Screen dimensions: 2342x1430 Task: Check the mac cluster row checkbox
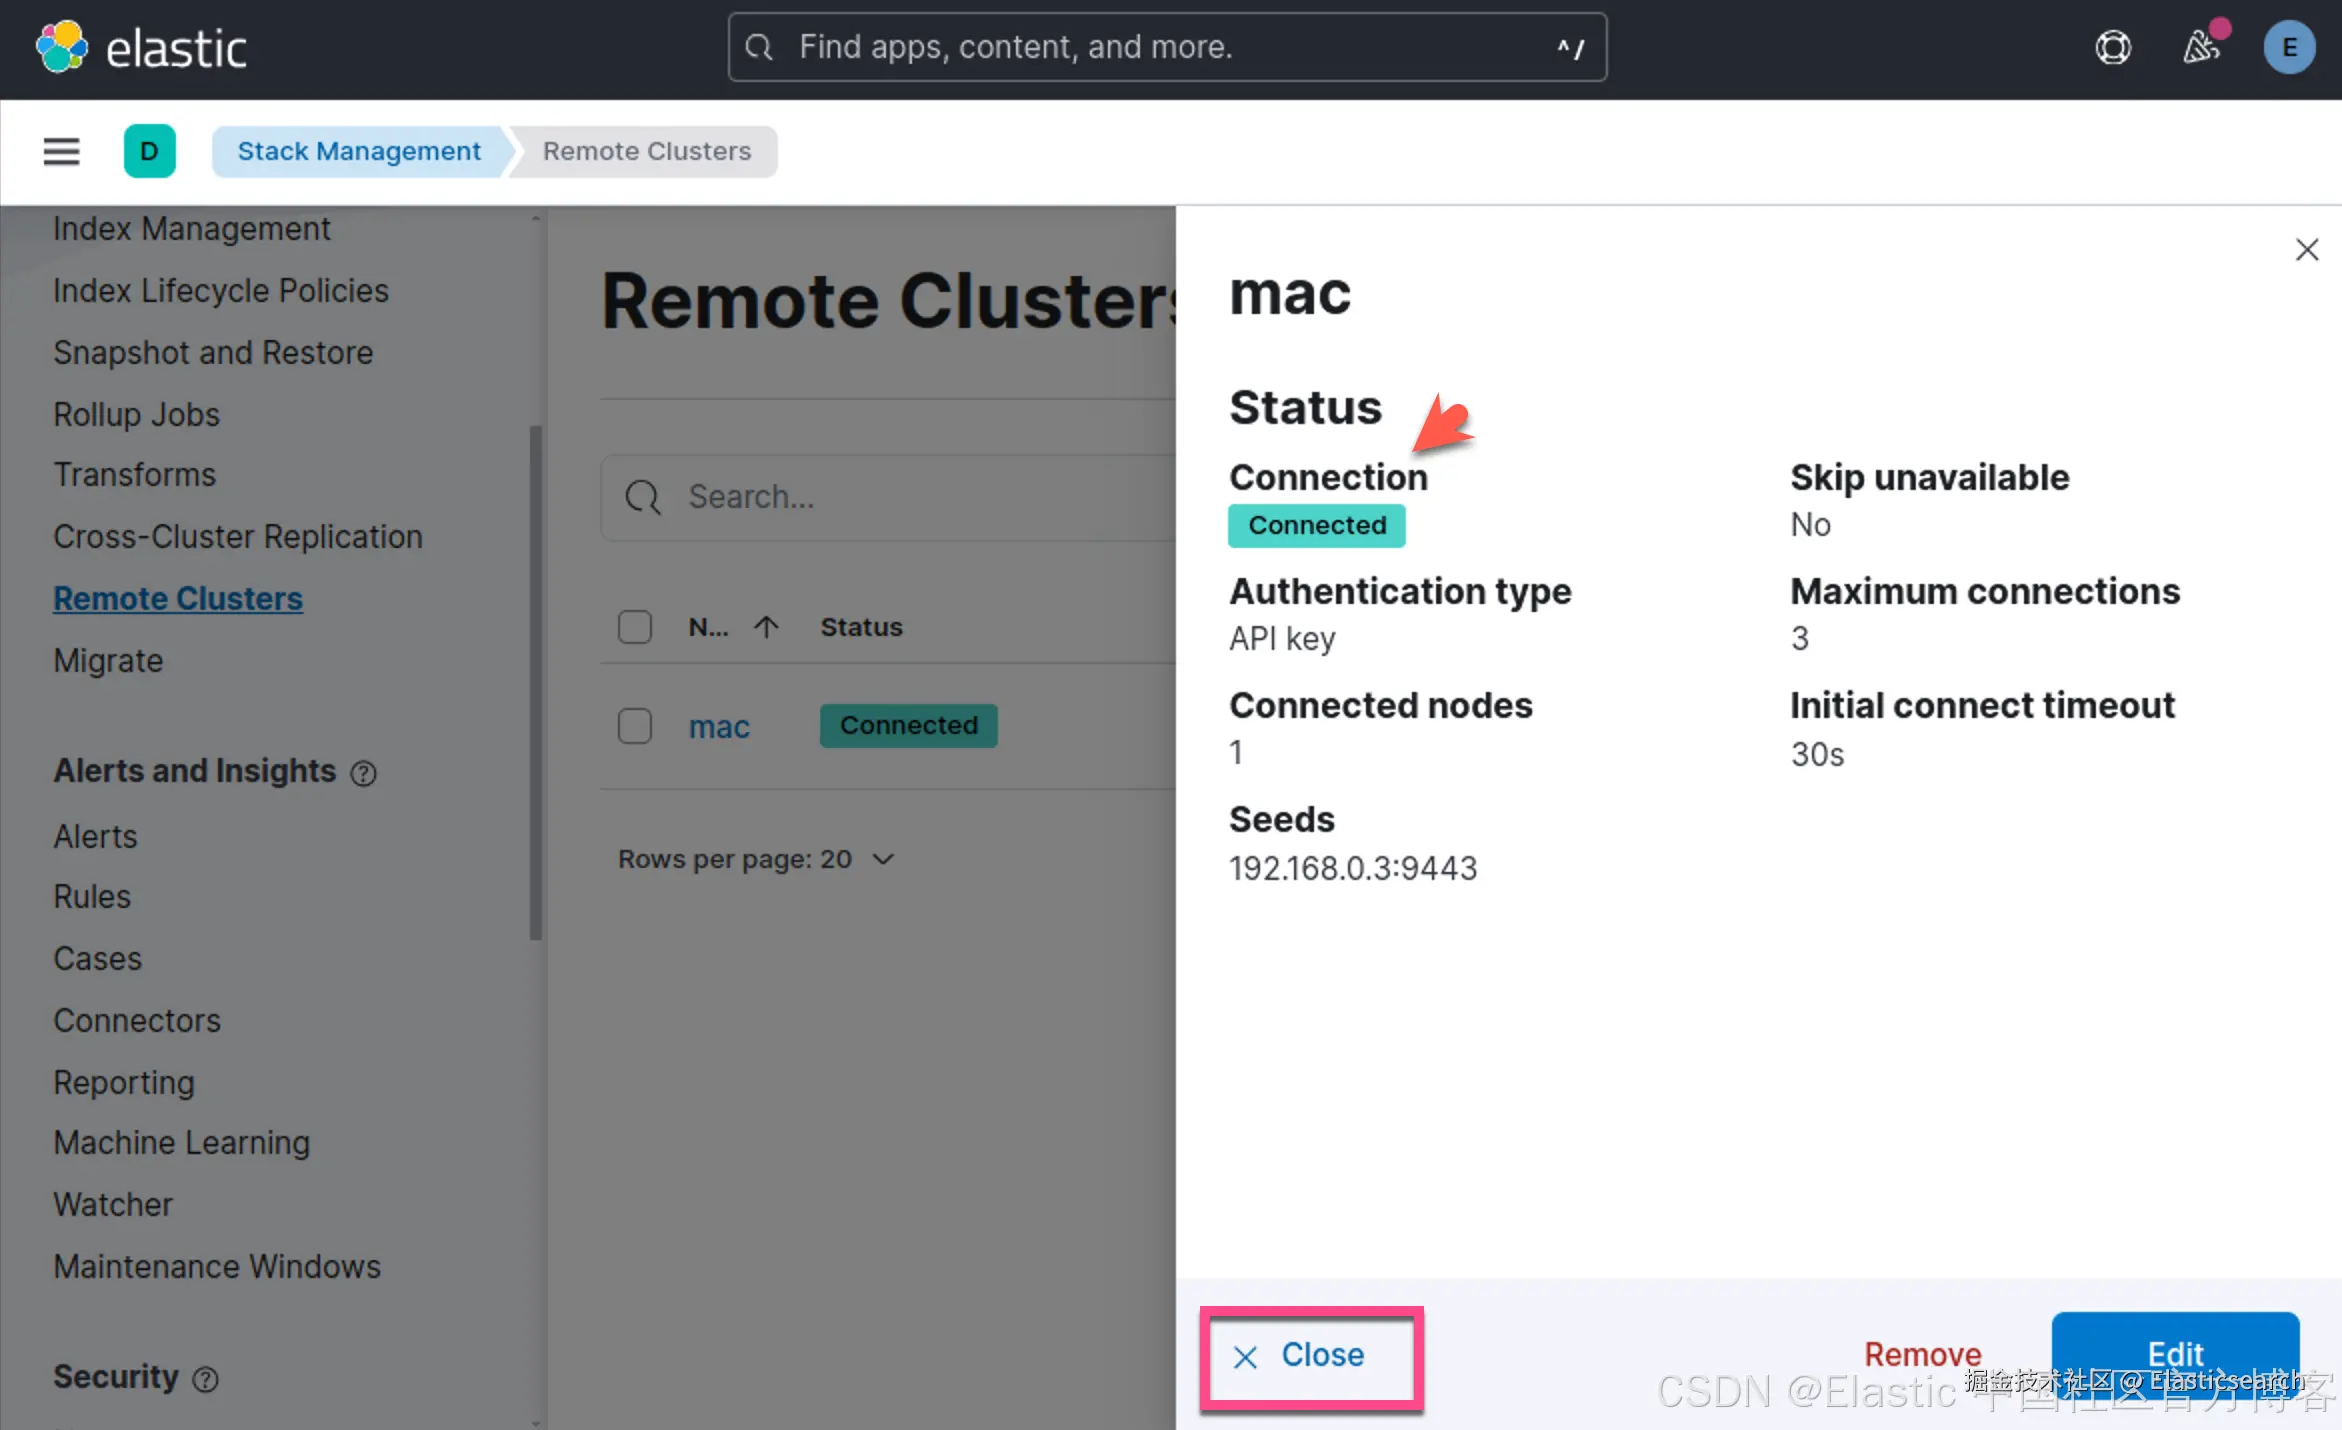pos(635,726)
